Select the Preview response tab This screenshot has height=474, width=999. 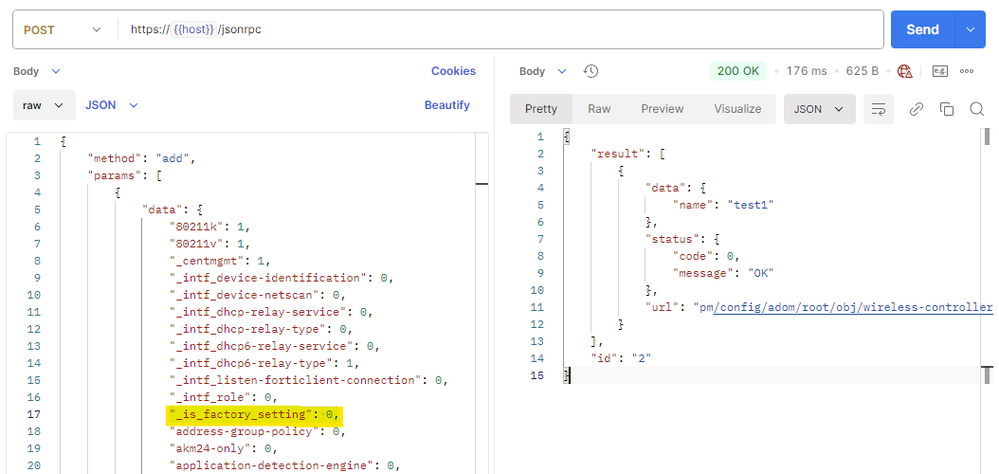click(x=662, y=109)
